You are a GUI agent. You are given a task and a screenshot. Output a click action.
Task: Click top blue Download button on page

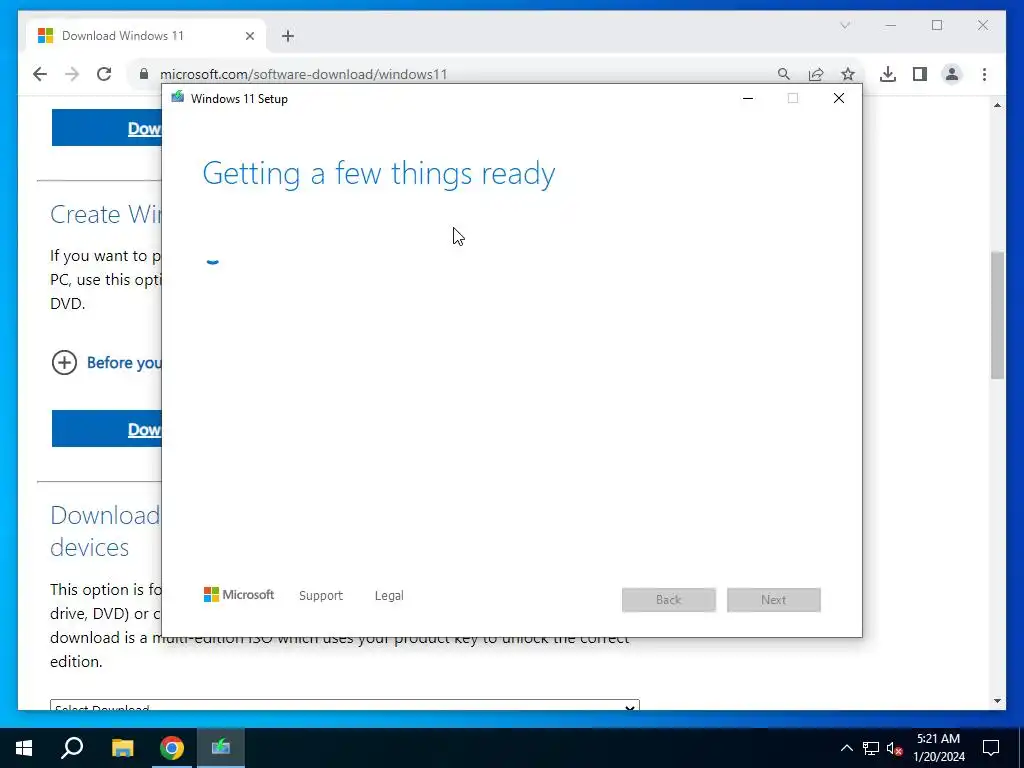[107, 128]
